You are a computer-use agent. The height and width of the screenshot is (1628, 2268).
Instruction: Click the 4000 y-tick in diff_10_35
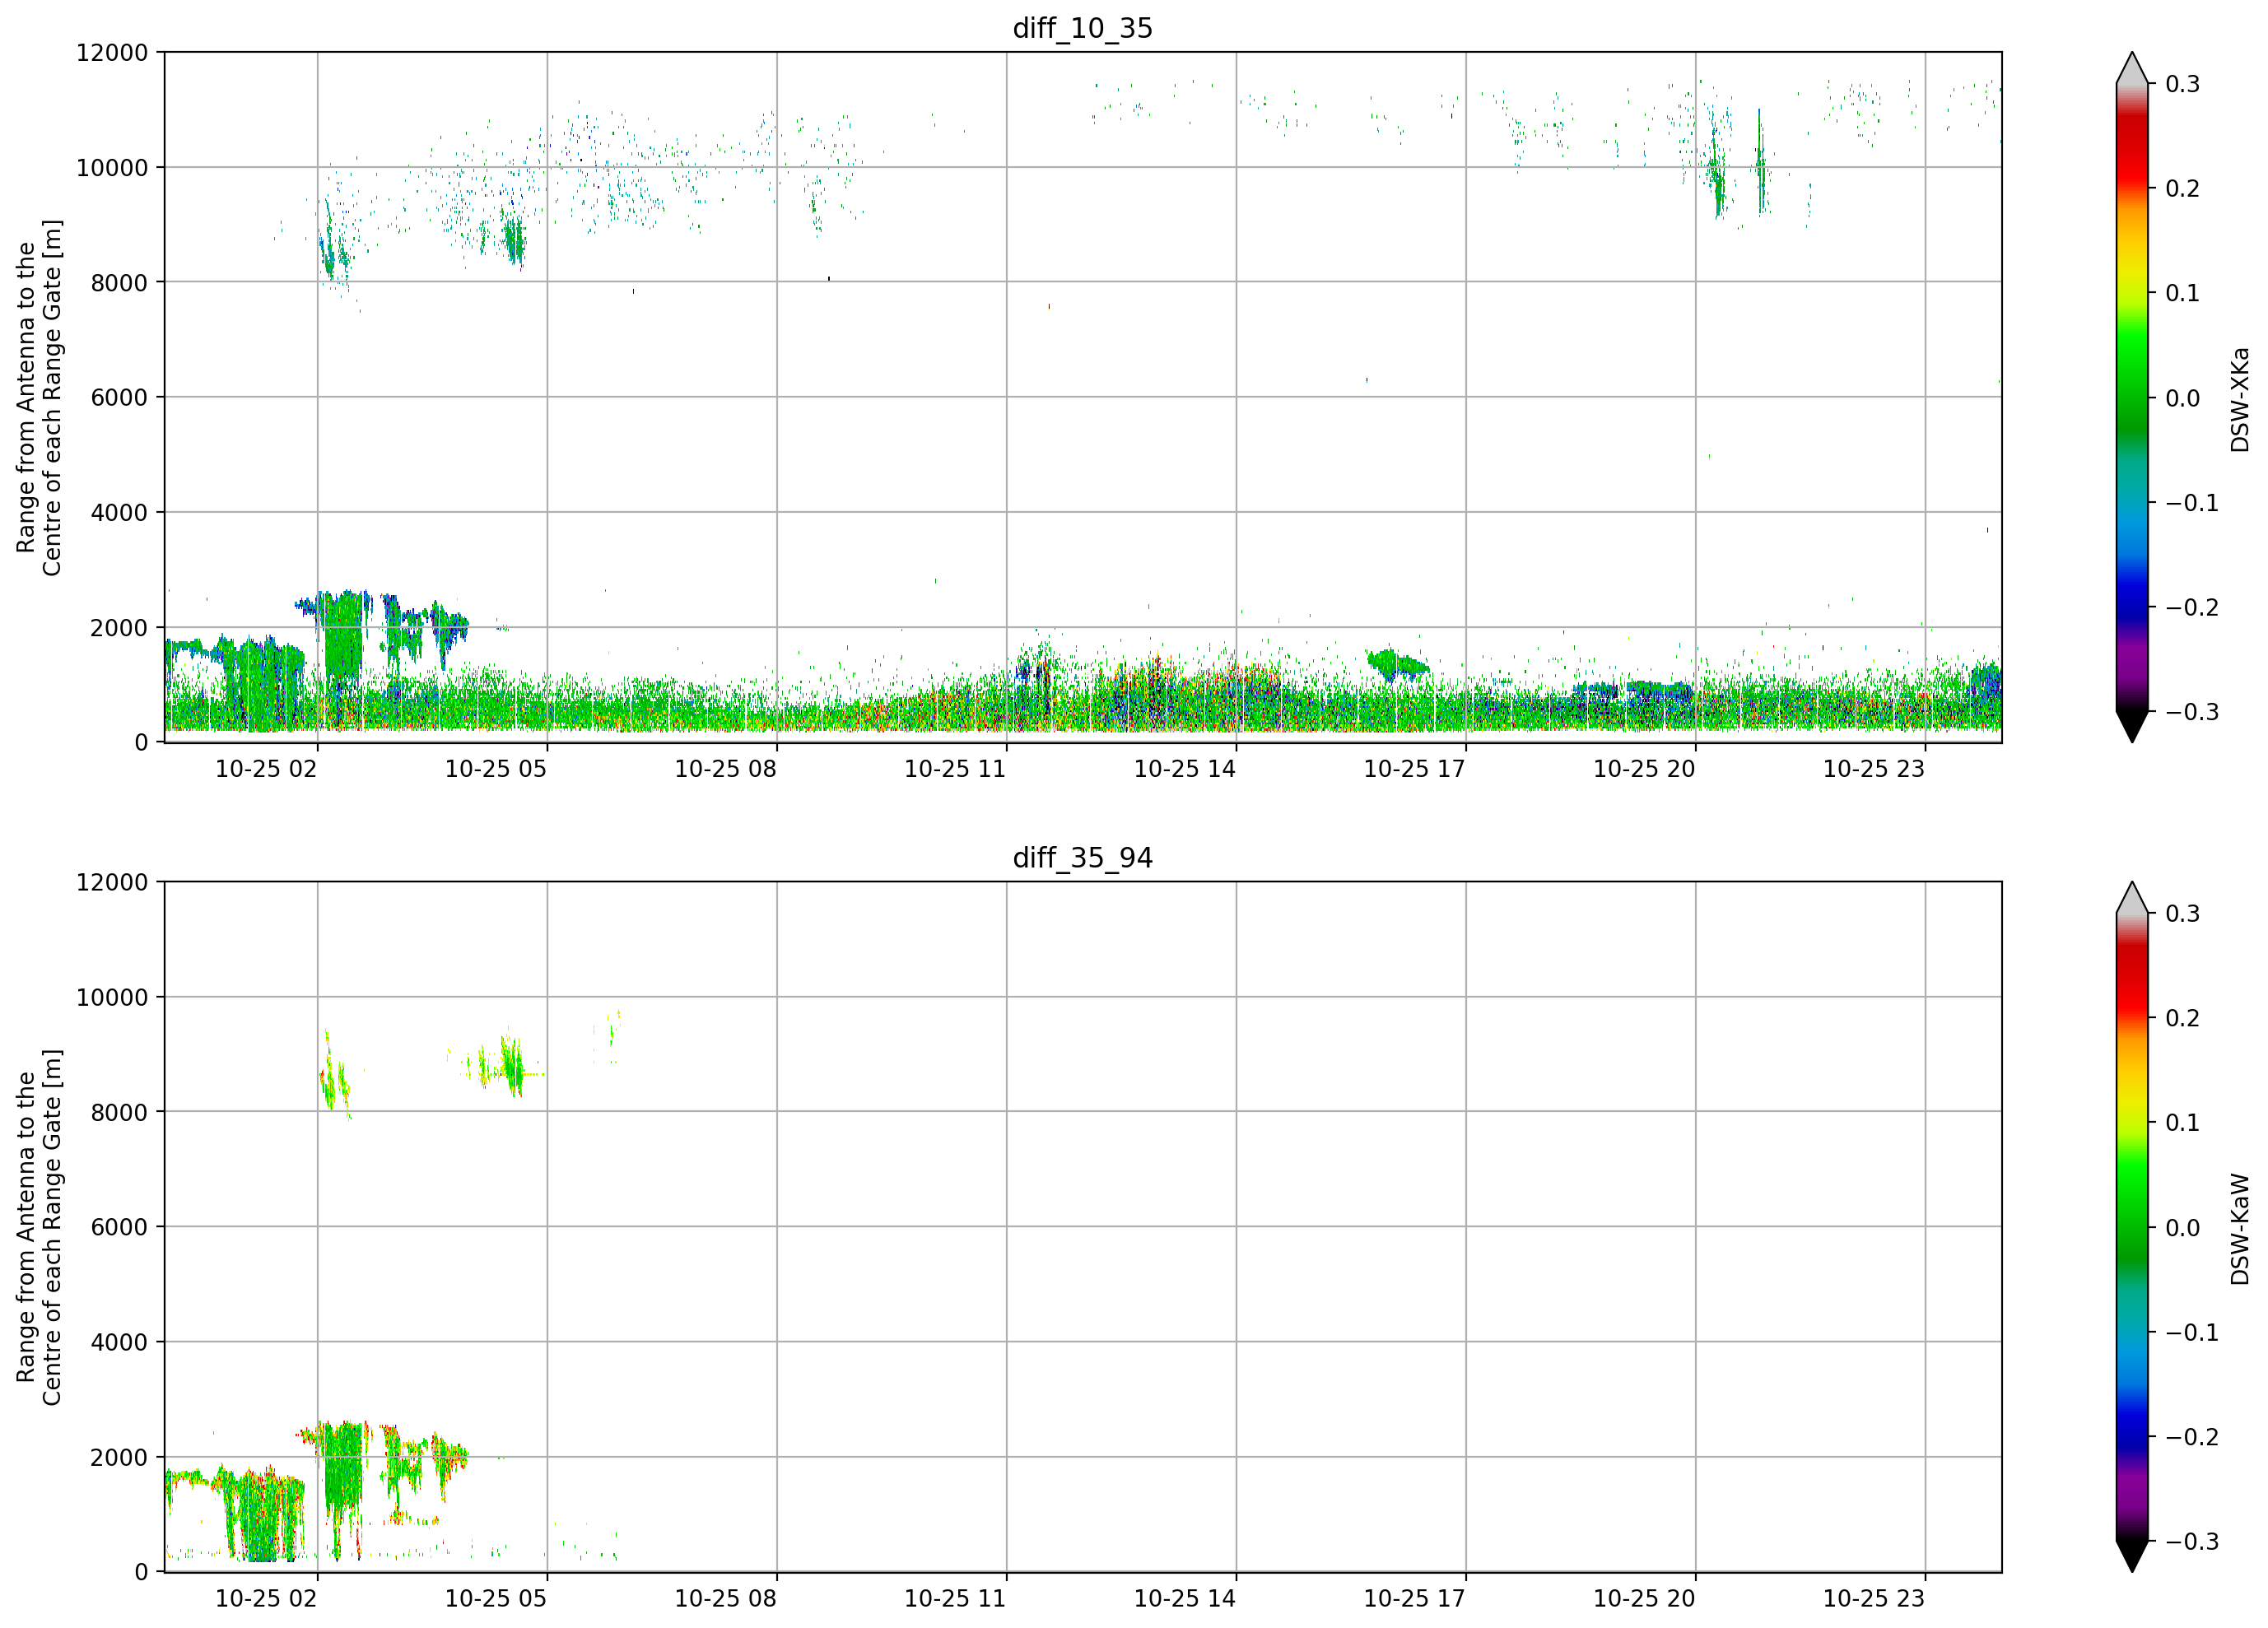[119, 513]
